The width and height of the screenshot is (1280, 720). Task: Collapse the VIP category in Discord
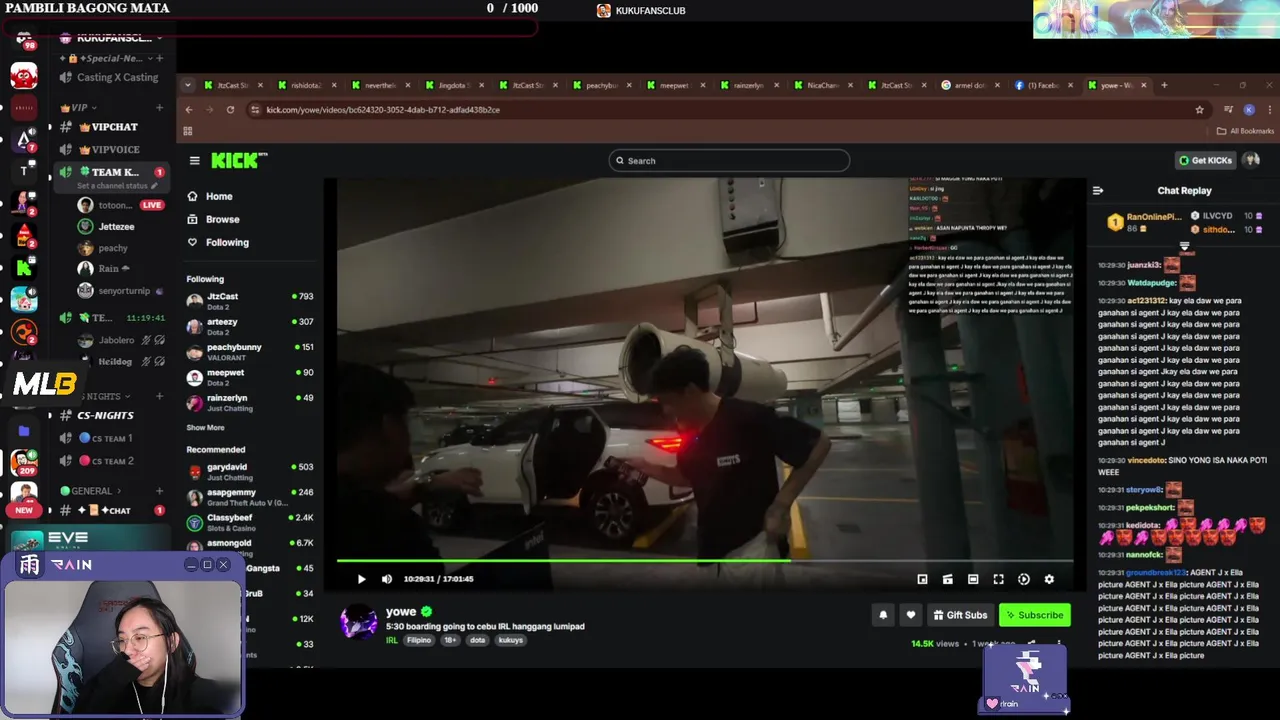coord(78,107)
